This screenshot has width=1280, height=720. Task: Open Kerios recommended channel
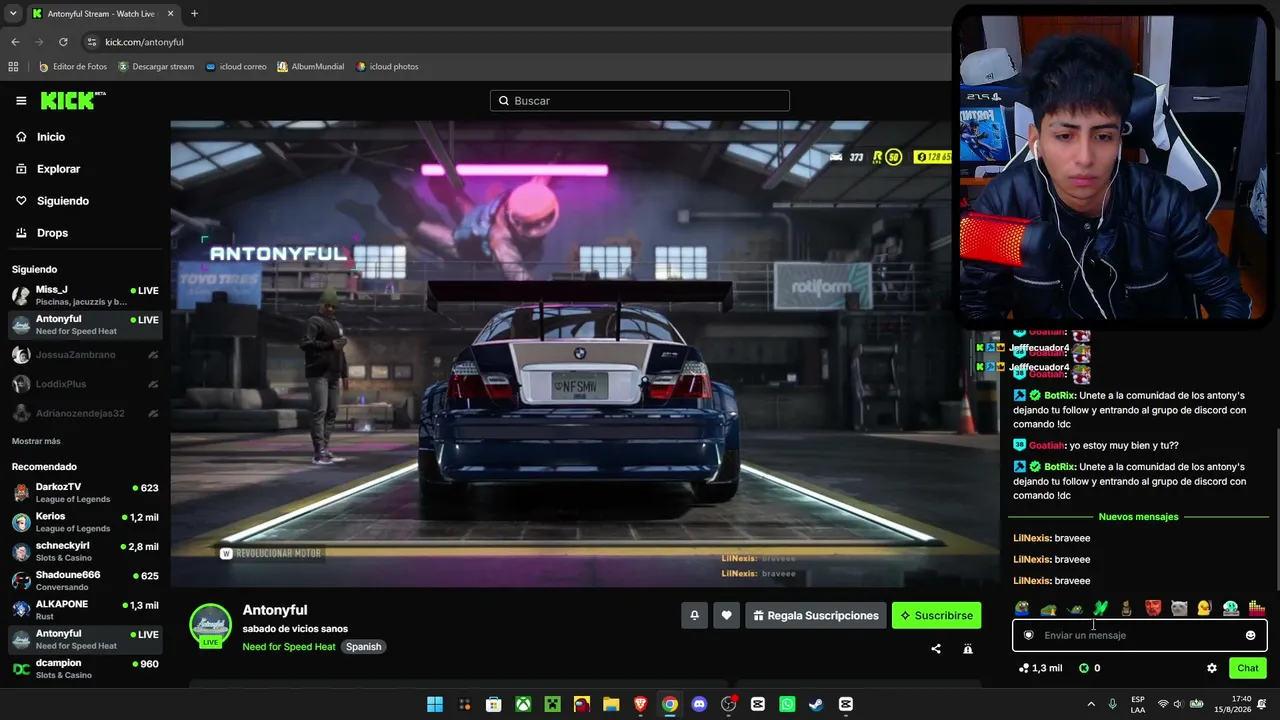(x=85, y=522)
